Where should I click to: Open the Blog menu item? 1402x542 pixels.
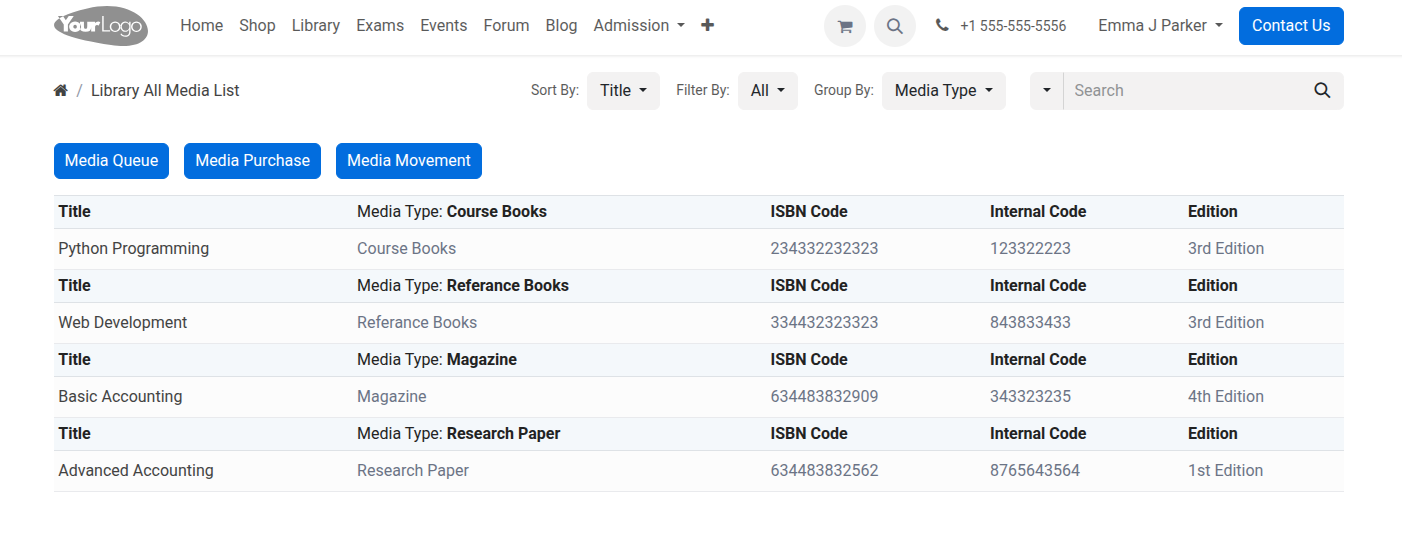coord(562,26)
